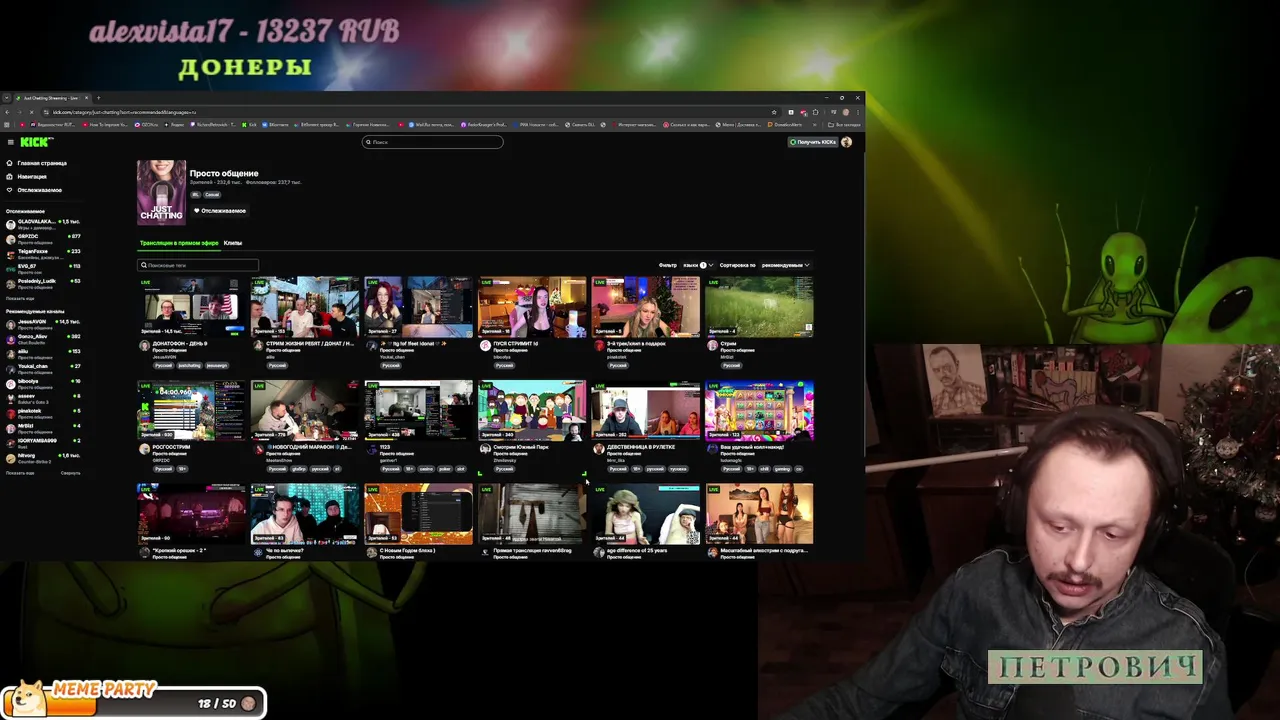Open the Kick user profile avatar

pos(847,142)
